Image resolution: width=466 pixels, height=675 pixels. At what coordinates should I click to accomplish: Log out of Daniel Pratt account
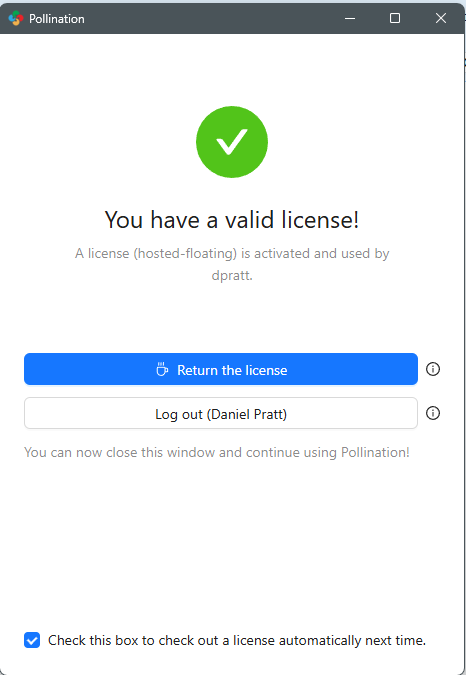coord(221,413)
